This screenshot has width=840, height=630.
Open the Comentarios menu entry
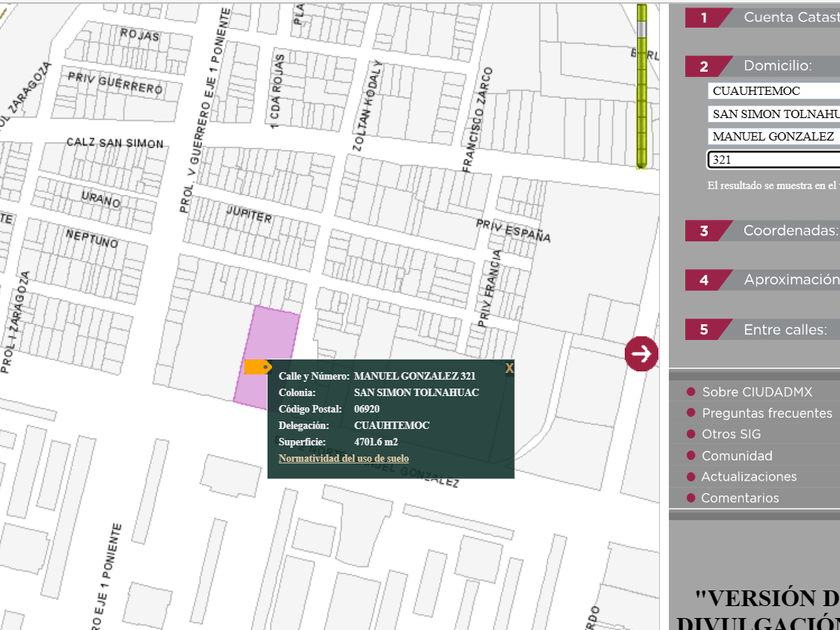[739, 498]
